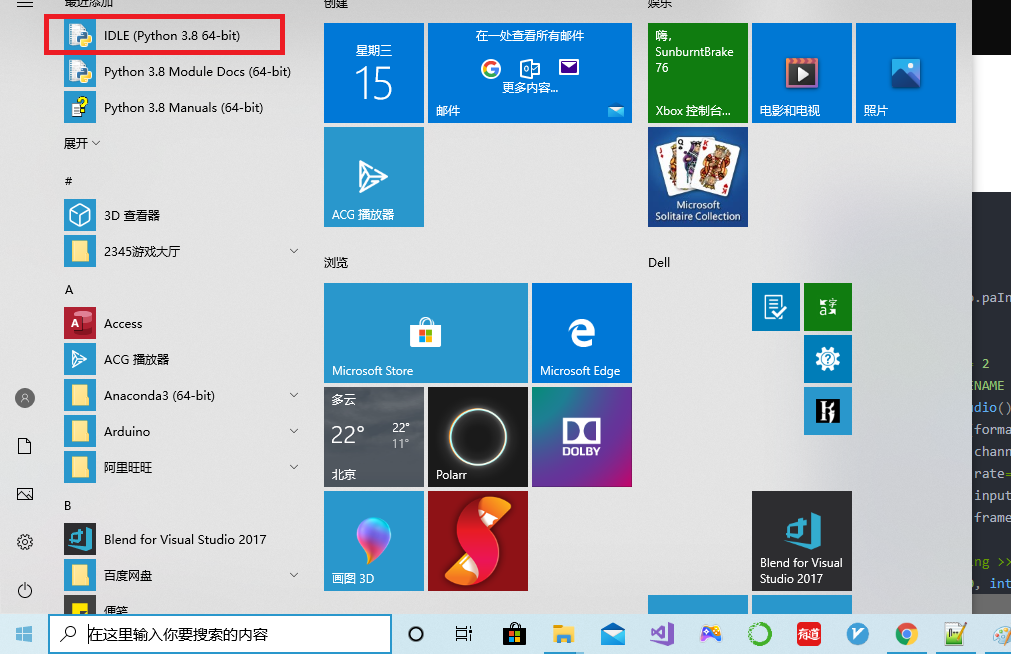The height and width of the screenshot is (654, 1011).
Task: Open the Polarr tile
Action: tap(478, 437)
